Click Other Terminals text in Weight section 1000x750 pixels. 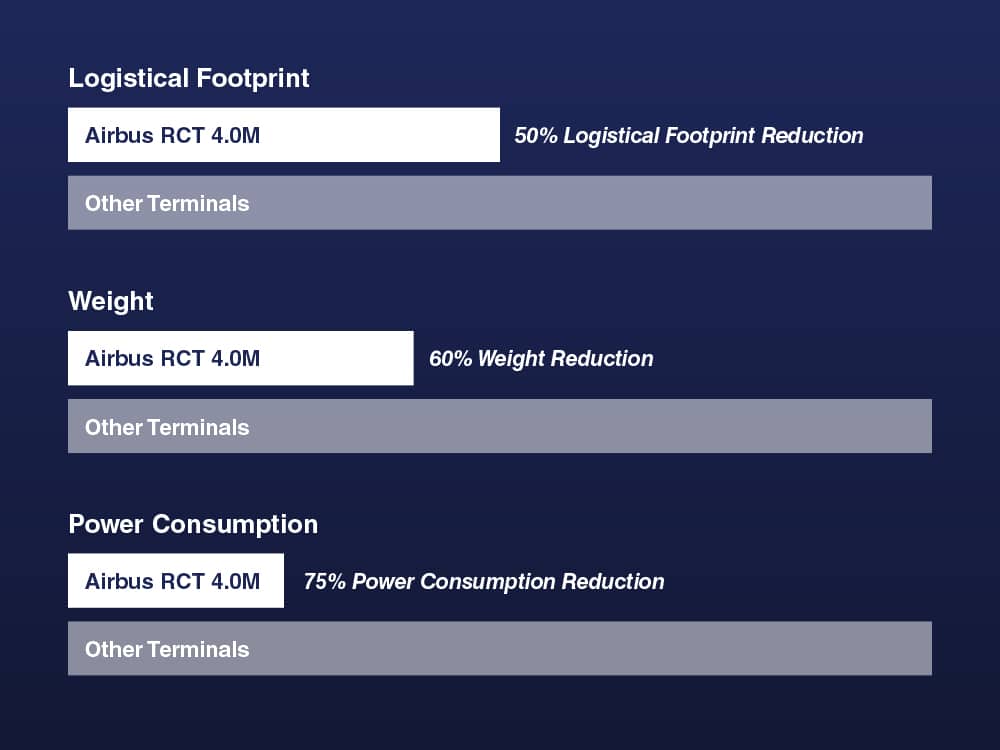[x=167, y=428]
